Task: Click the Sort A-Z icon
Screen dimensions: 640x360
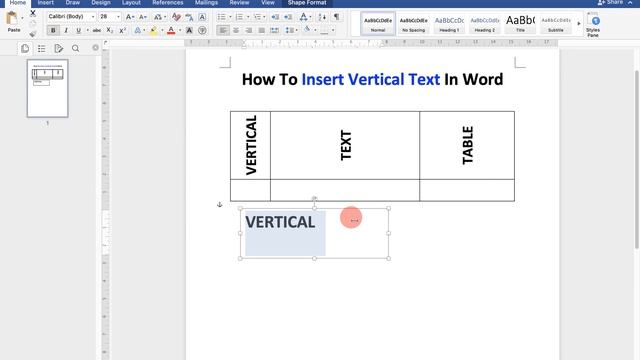Action: click(322, 17)
